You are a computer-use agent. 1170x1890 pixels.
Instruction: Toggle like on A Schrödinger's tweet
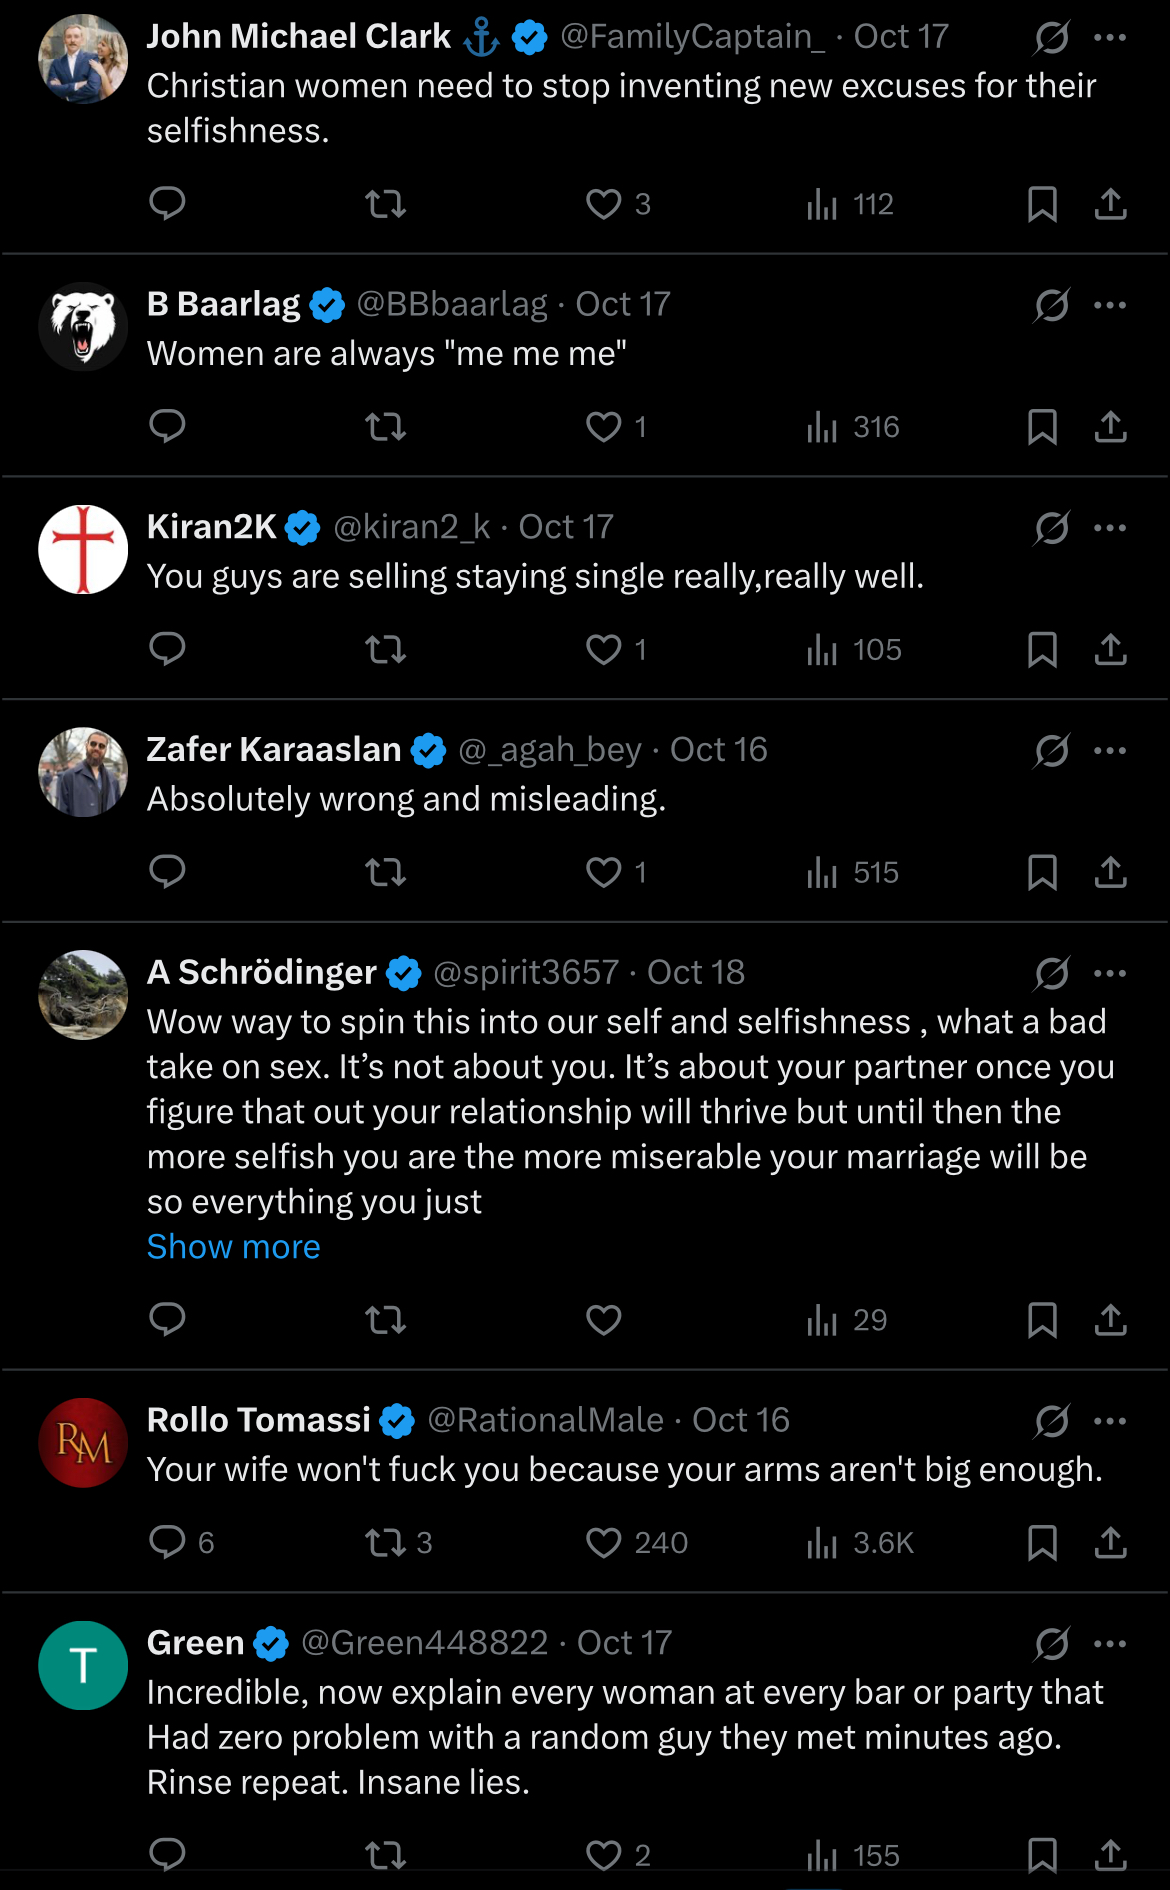(603, 1320)
